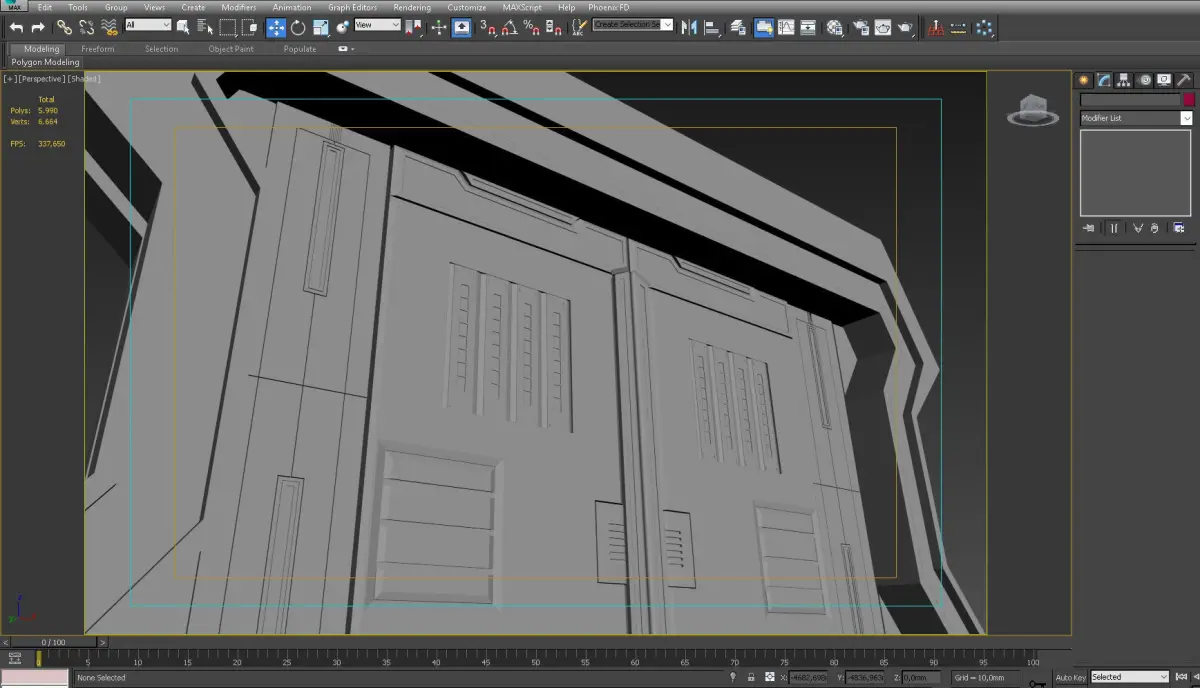Open the Selection Filter All dropdown

[x=148, y=25]
